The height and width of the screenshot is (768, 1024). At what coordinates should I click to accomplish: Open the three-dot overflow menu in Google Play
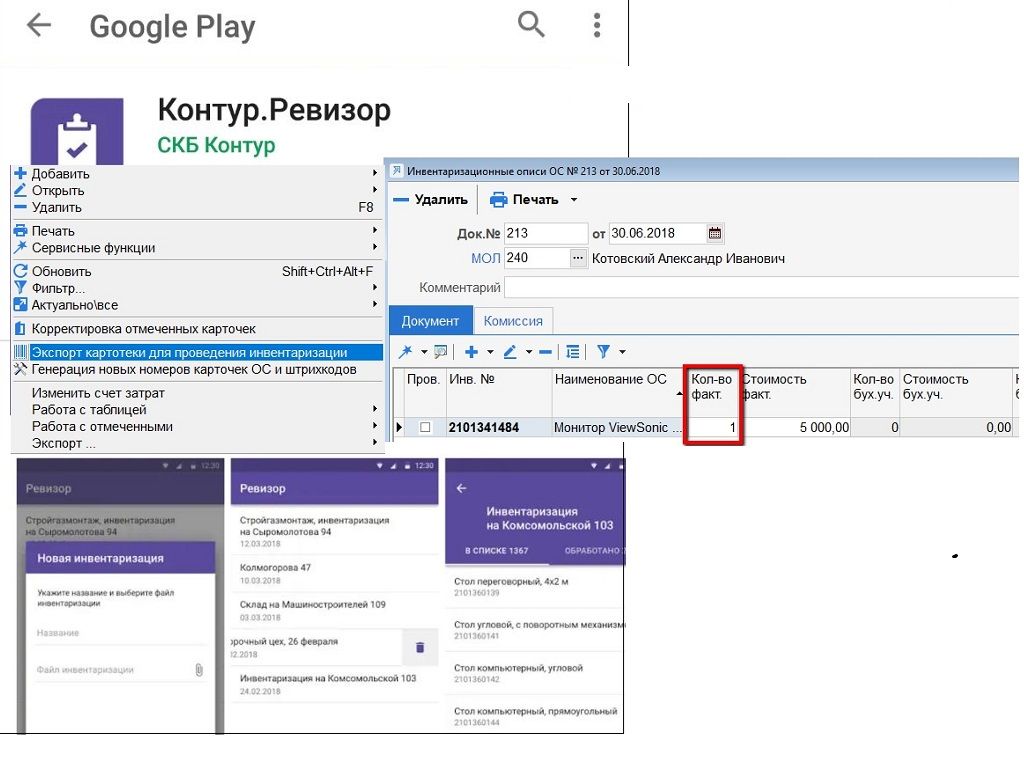[x=596, y=25]
